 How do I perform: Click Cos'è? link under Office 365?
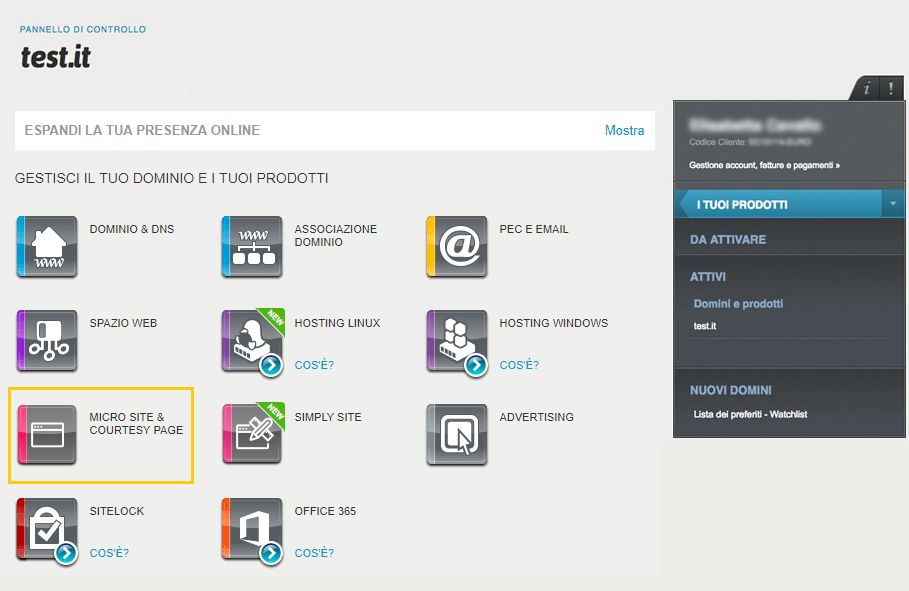pos(314,553)
